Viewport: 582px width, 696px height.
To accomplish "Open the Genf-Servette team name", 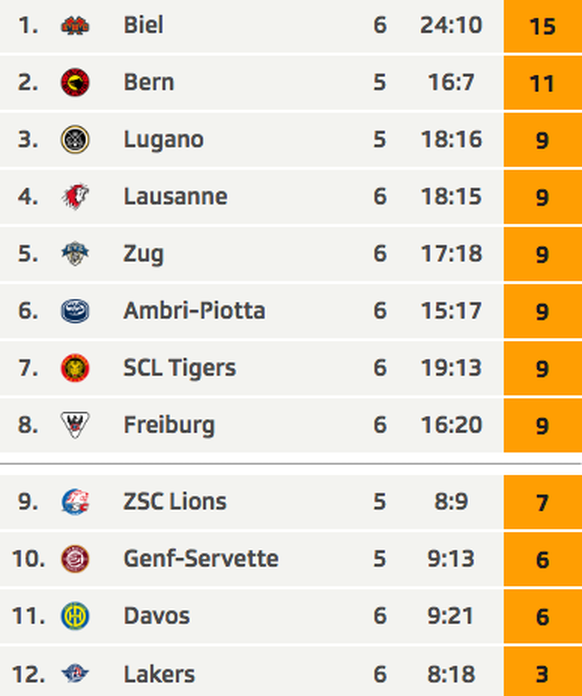I will point(201,559).
